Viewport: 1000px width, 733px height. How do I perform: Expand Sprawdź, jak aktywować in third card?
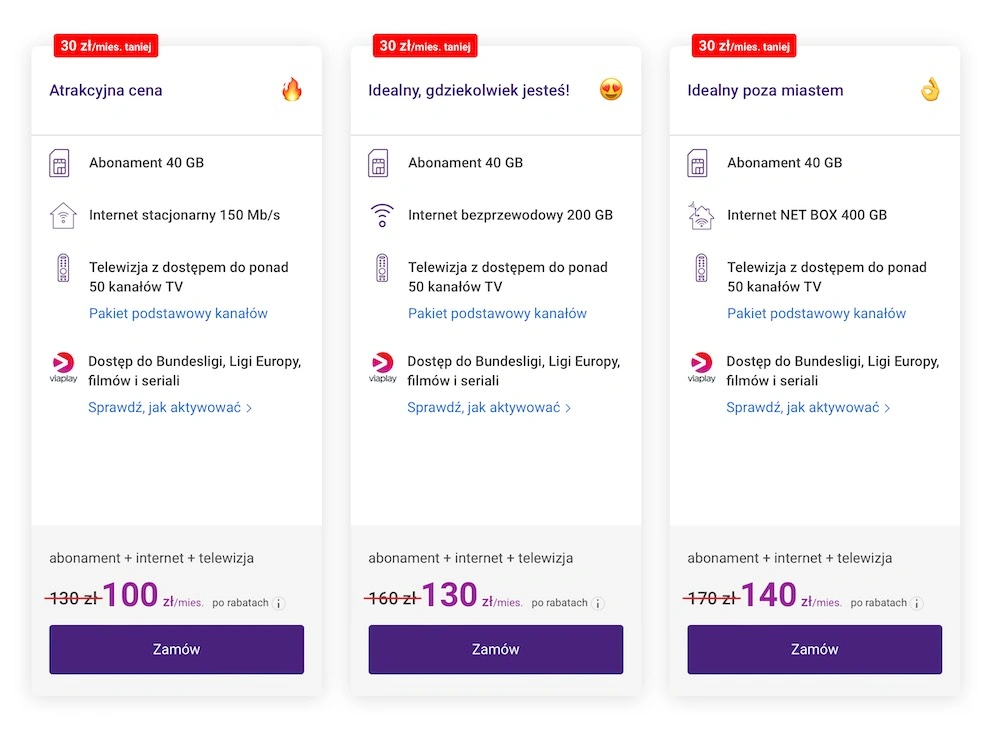(808, 408)
